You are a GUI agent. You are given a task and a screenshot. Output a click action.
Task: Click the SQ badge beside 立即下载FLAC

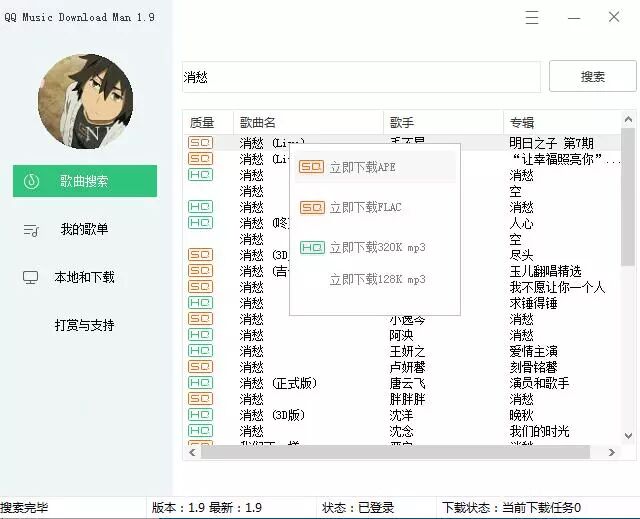click(312, 207)
